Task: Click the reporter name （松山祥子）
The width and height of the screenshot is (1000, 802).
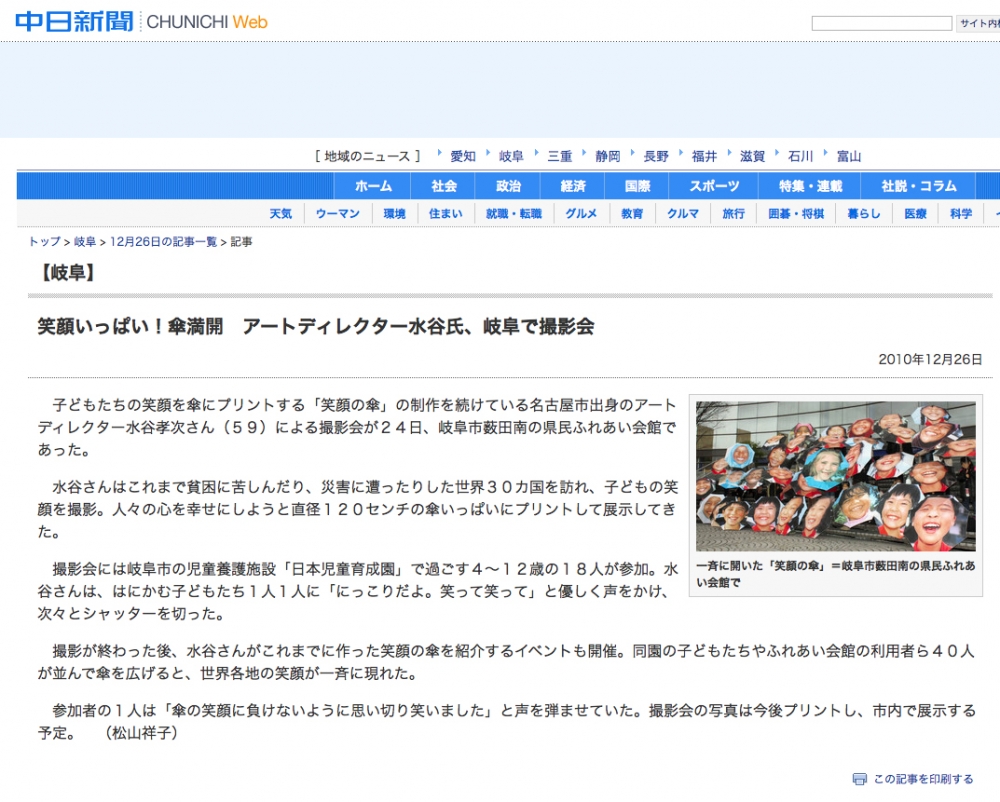Action: 141,733
